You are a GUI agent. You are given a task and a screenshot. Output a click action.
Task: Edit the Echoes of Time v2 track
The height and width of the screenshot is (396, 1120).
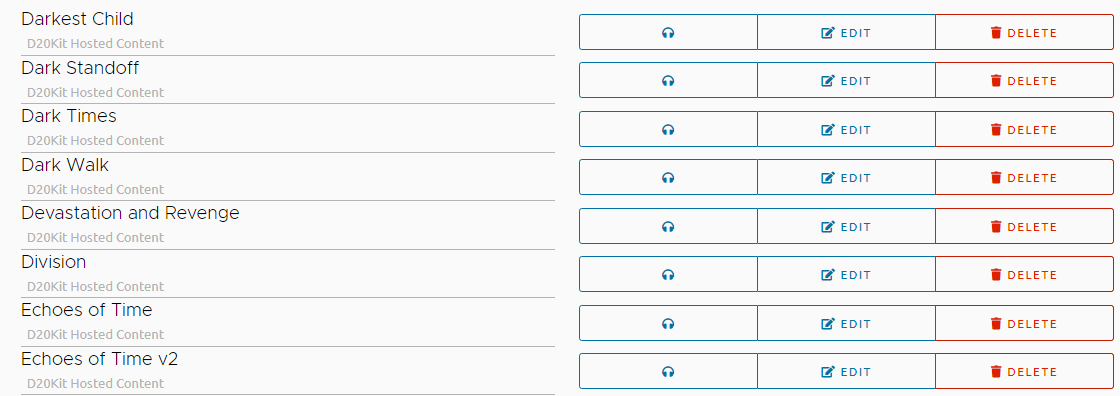846,372
